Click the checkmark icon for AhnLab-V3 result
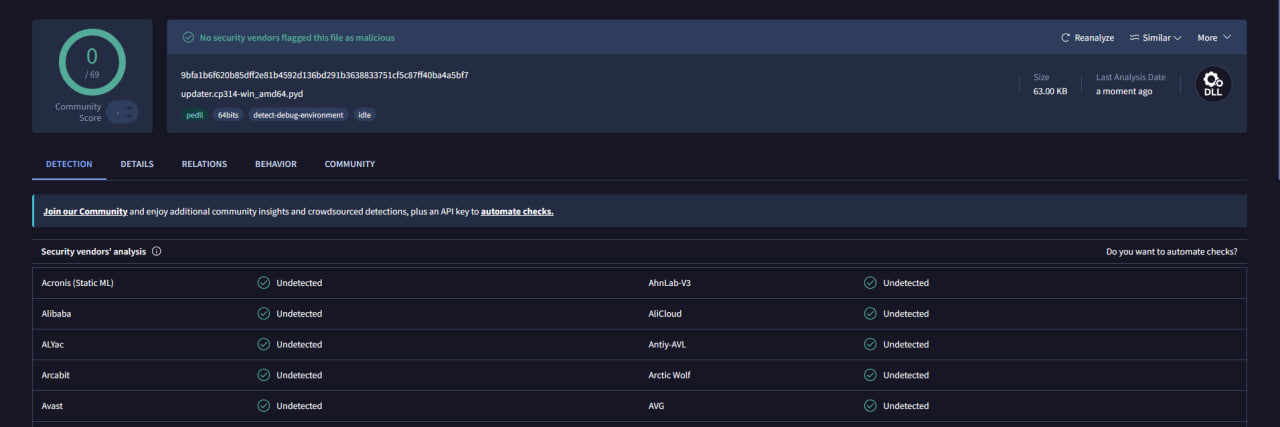Screen dimensions: 1280x427 click(870, 283)
